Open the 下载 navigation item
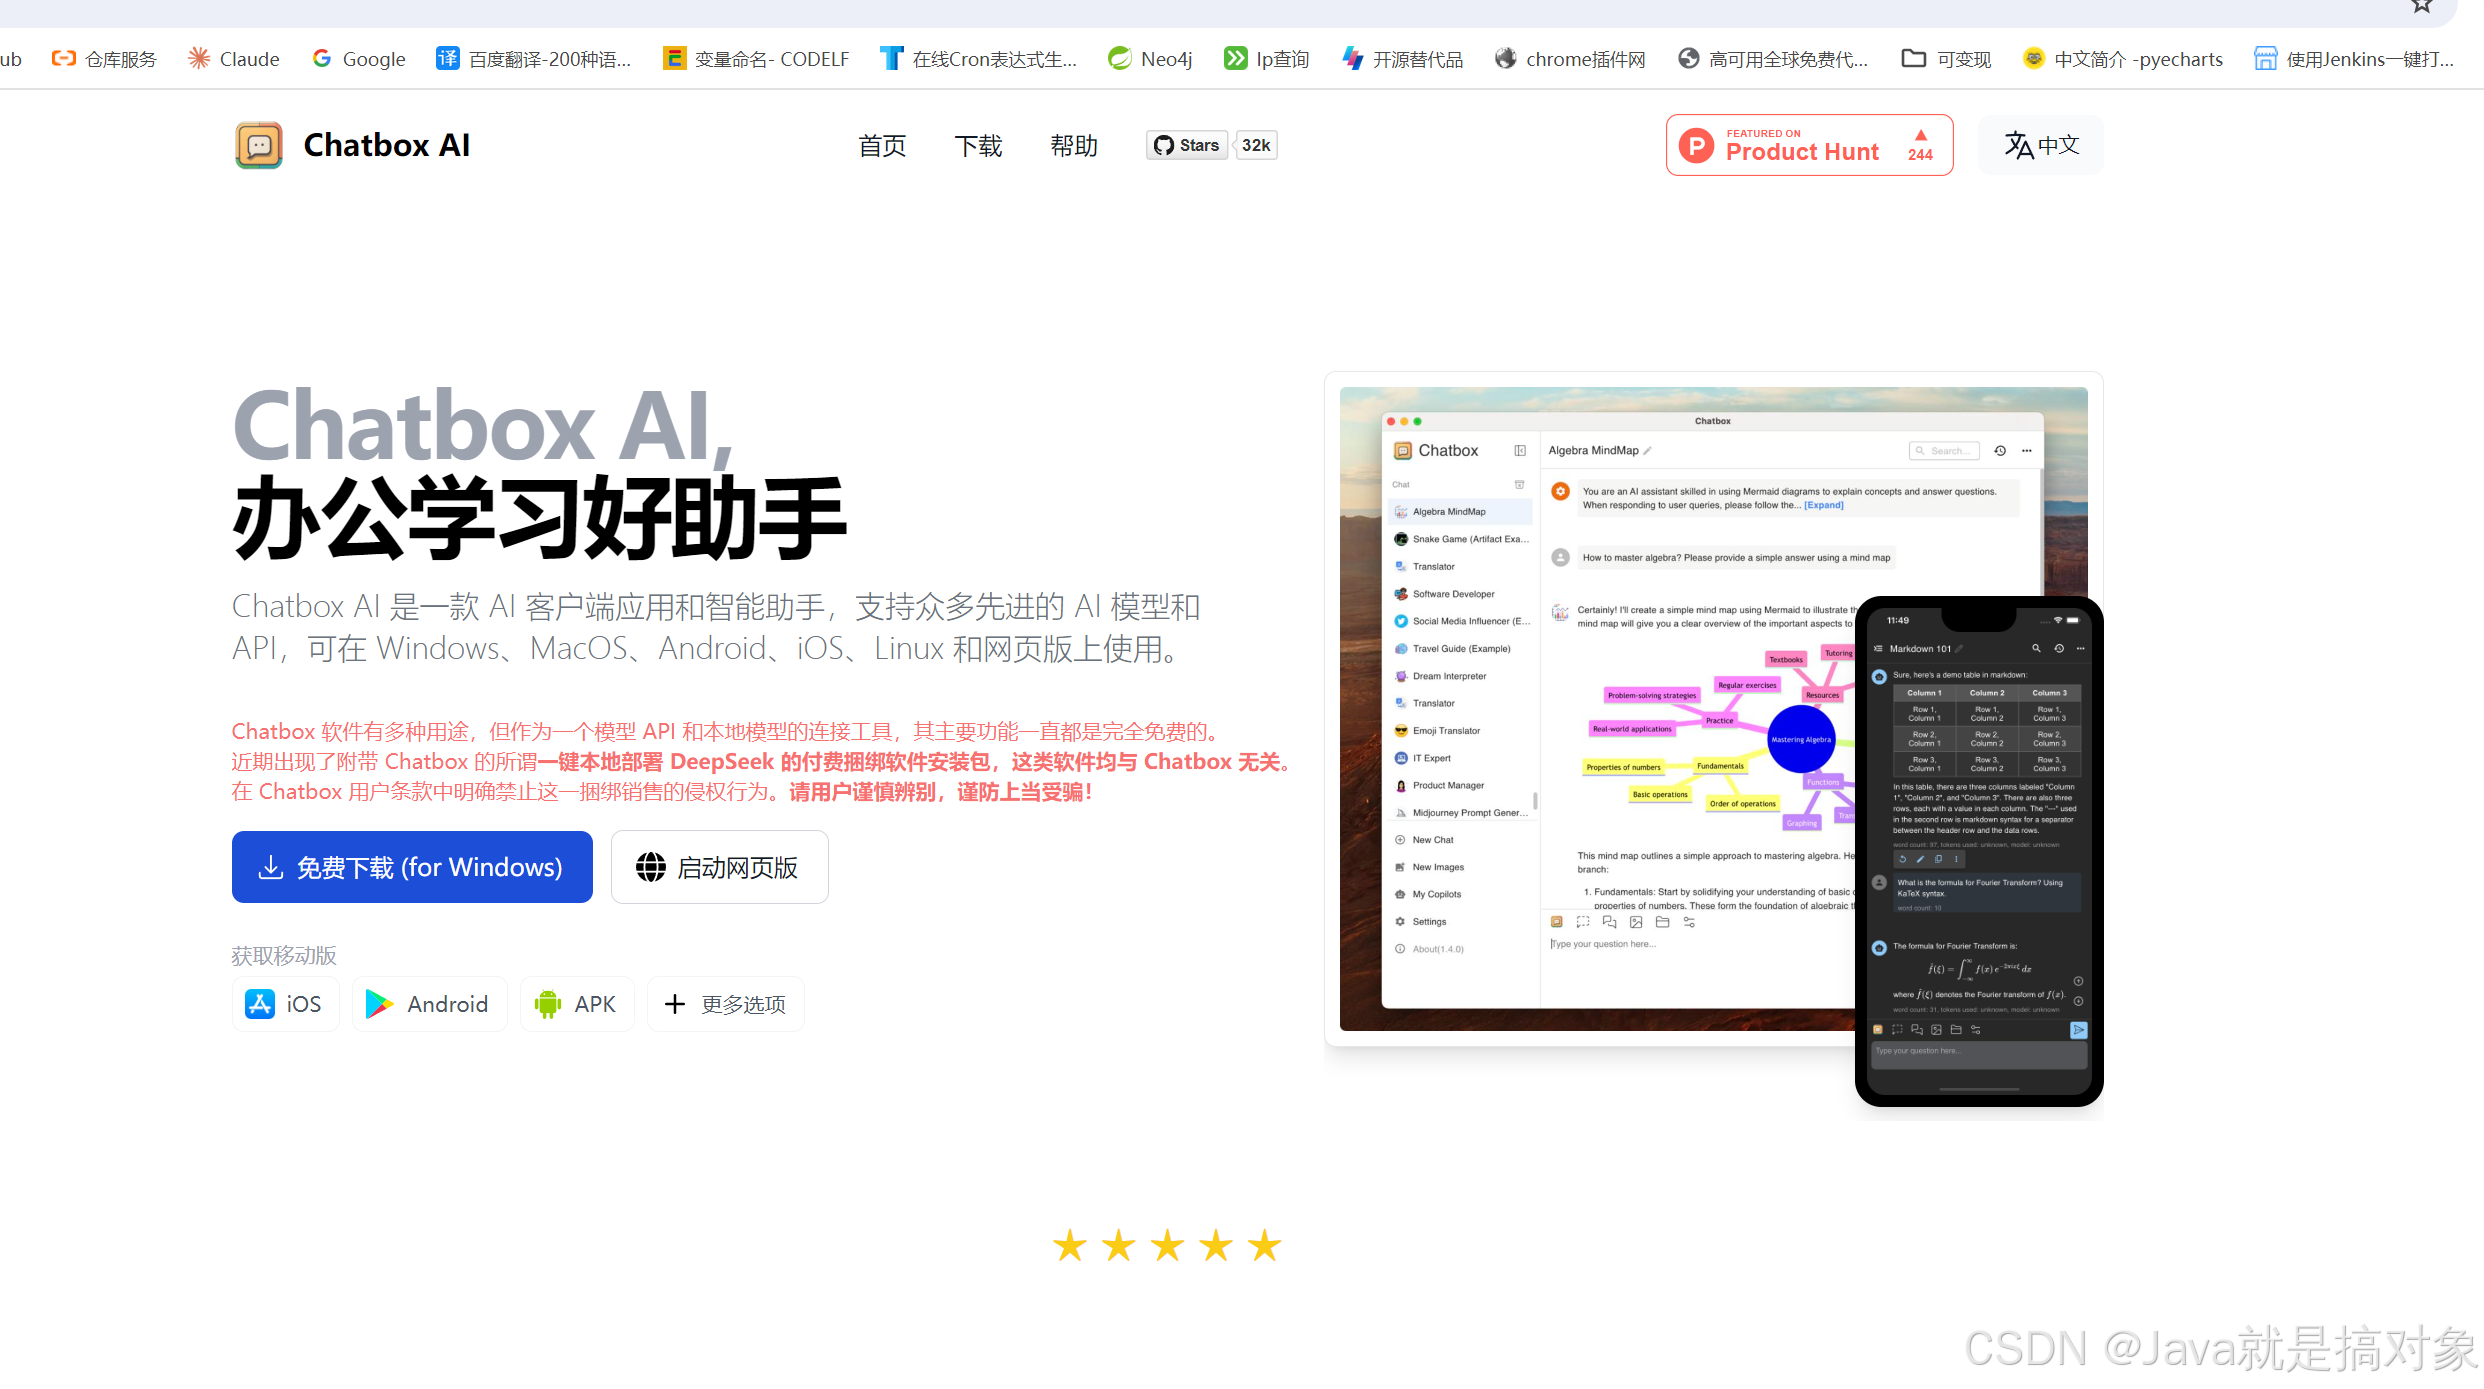 pos(978,146)
